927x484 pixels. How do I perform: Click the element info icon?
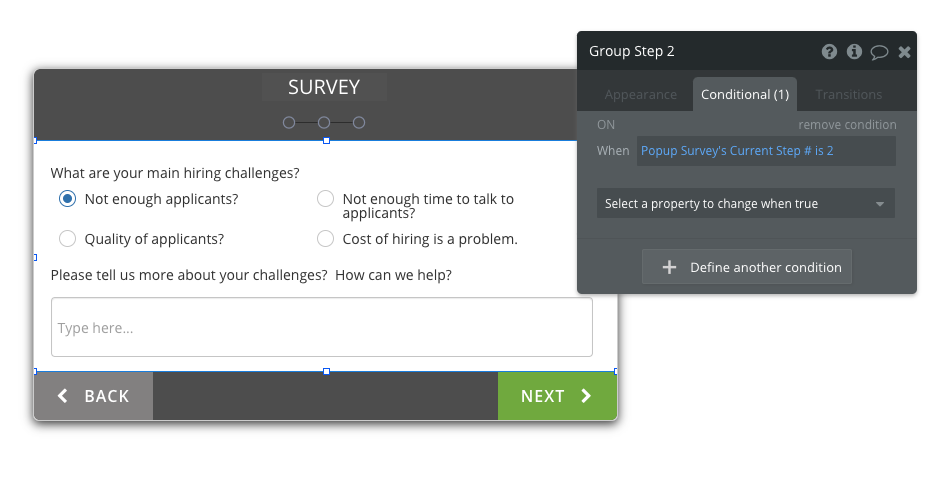coord(854,52)
